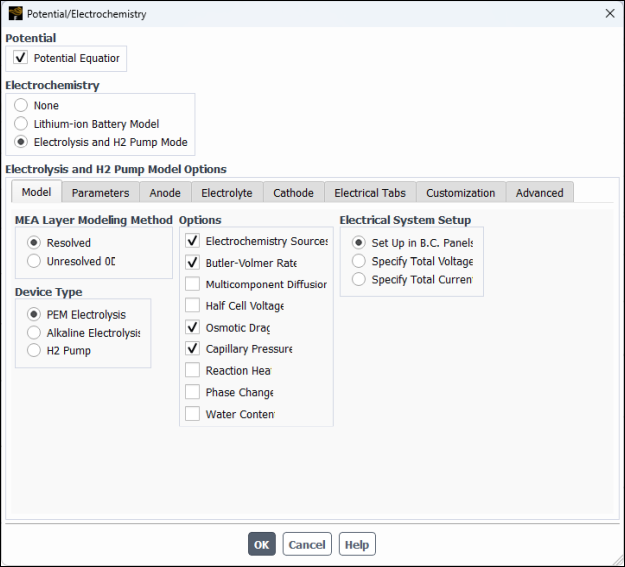
Task: Select None for Electrochemistry
Action: pyautogui.click(x=21, y=105)
